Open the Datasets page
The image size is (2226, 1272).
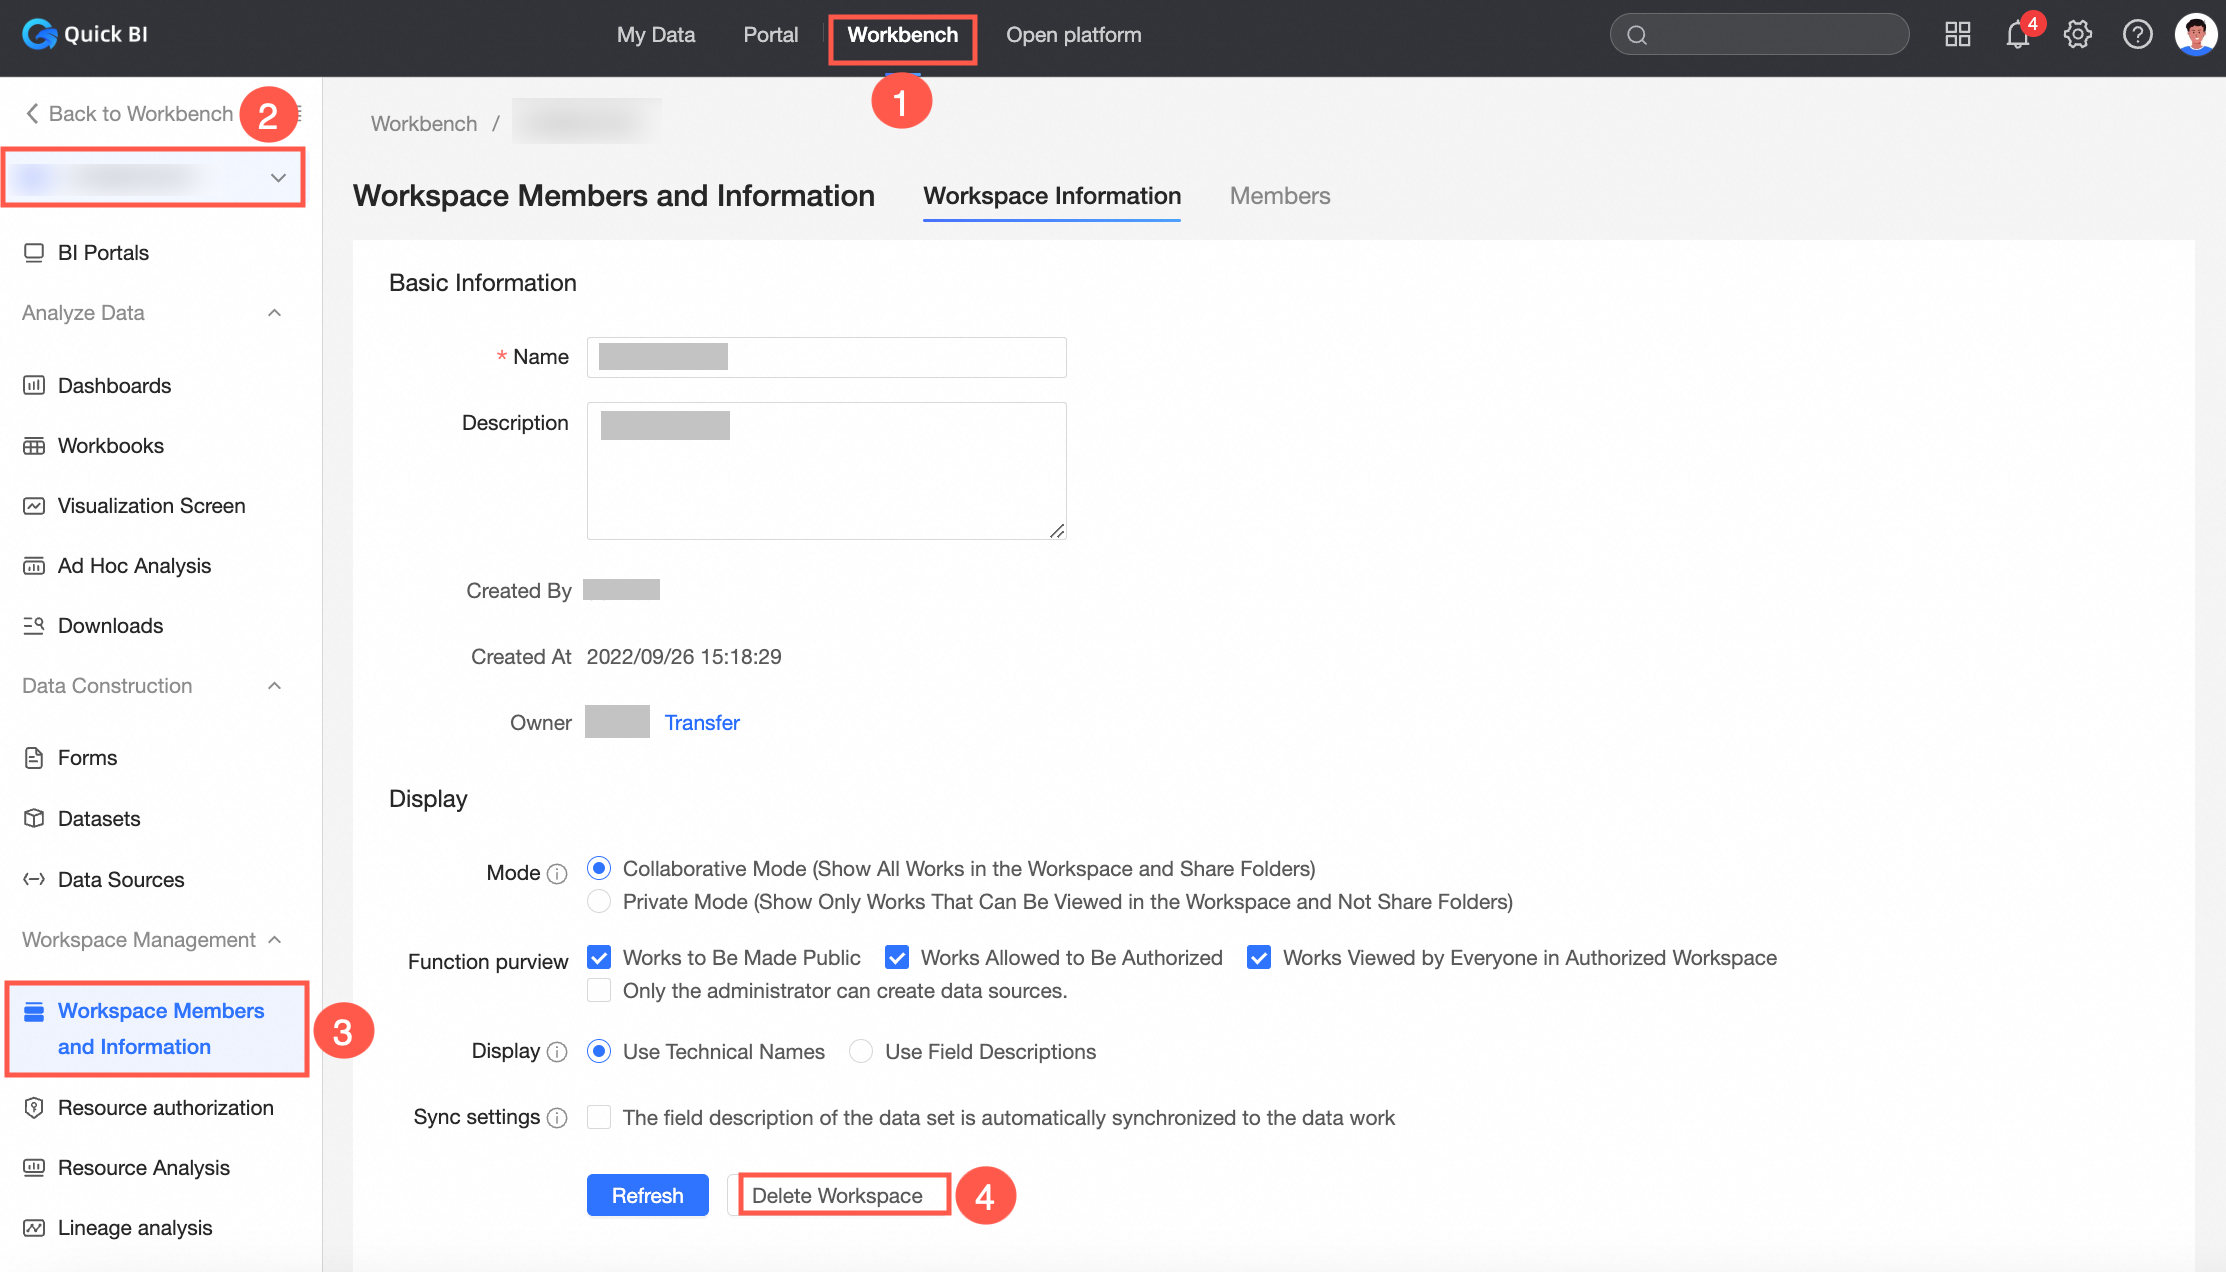99,819
